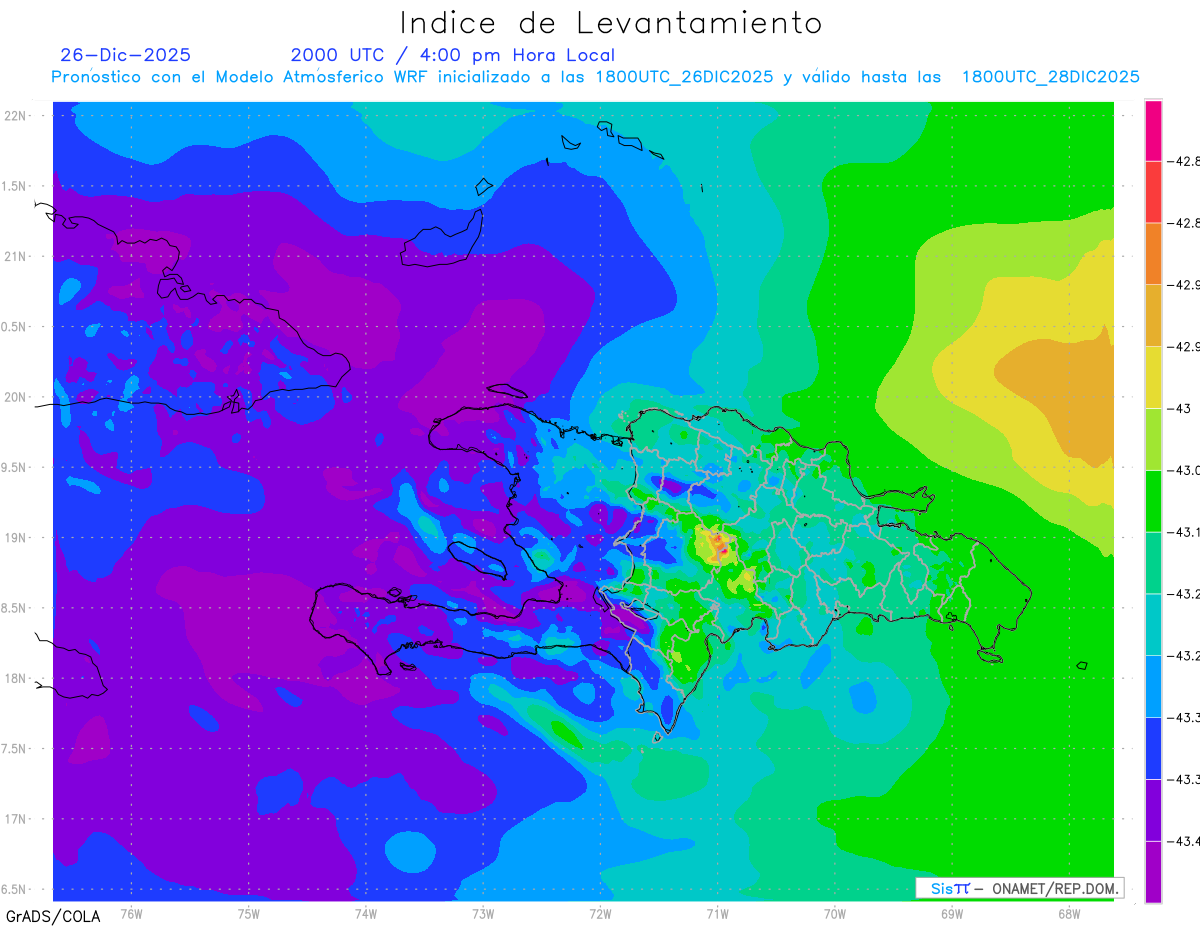This screenshot has height=927, width=1200.
Task: Pick the lime color bar segment
Action: tap(1153, 439)
